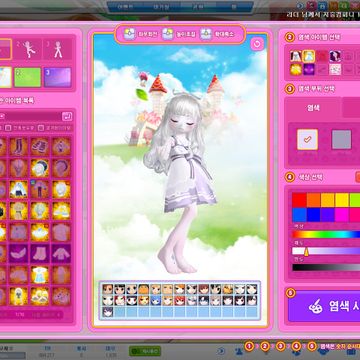The image size is (360, 360).
Task: Click the return arrow in item list header
Action: pos(67,117)
